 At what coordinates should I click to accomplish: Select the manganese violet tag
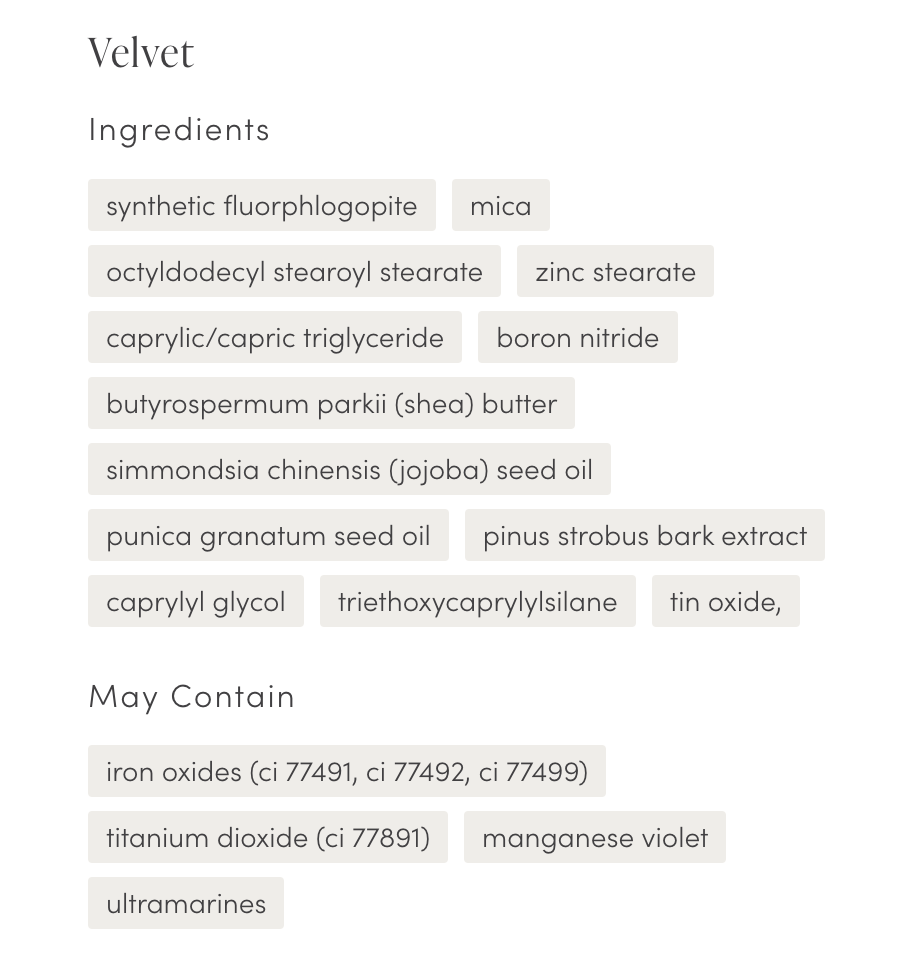point(594,837)
